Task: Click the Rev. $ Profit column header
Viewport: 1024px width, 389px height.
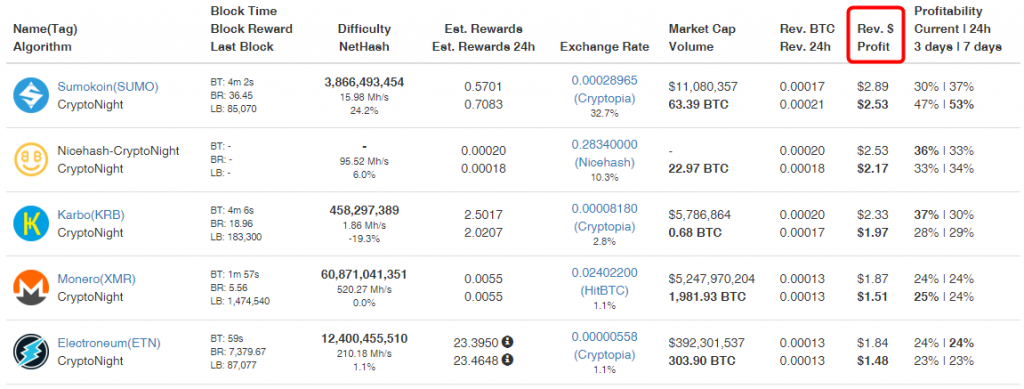Action: click(875, 38)
